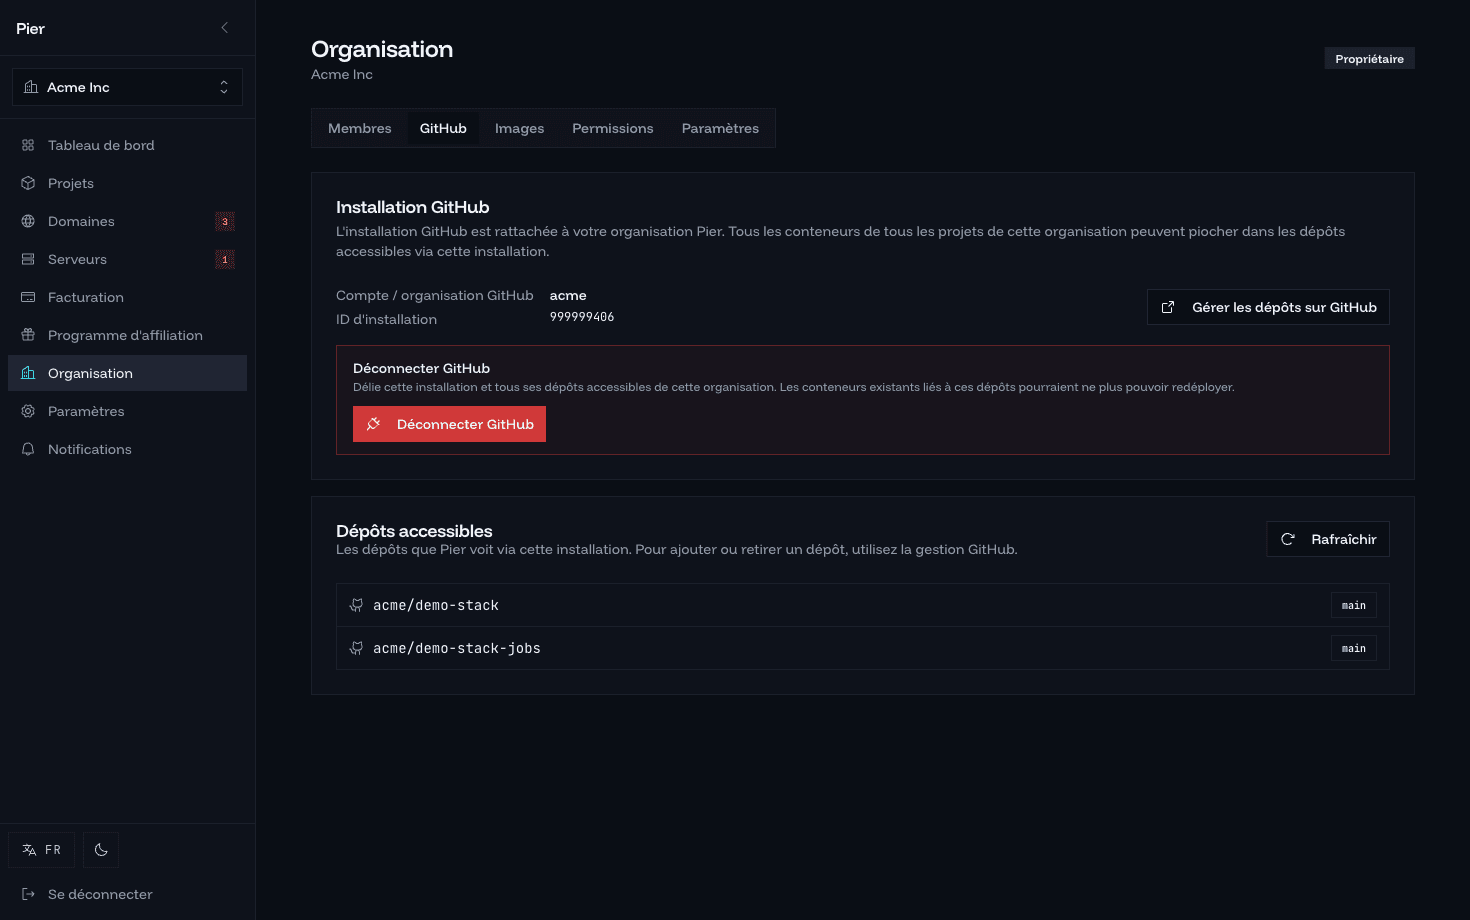1470x920 pixels.
Task: Open the Domaines section
Action: [x=127, y=221]
